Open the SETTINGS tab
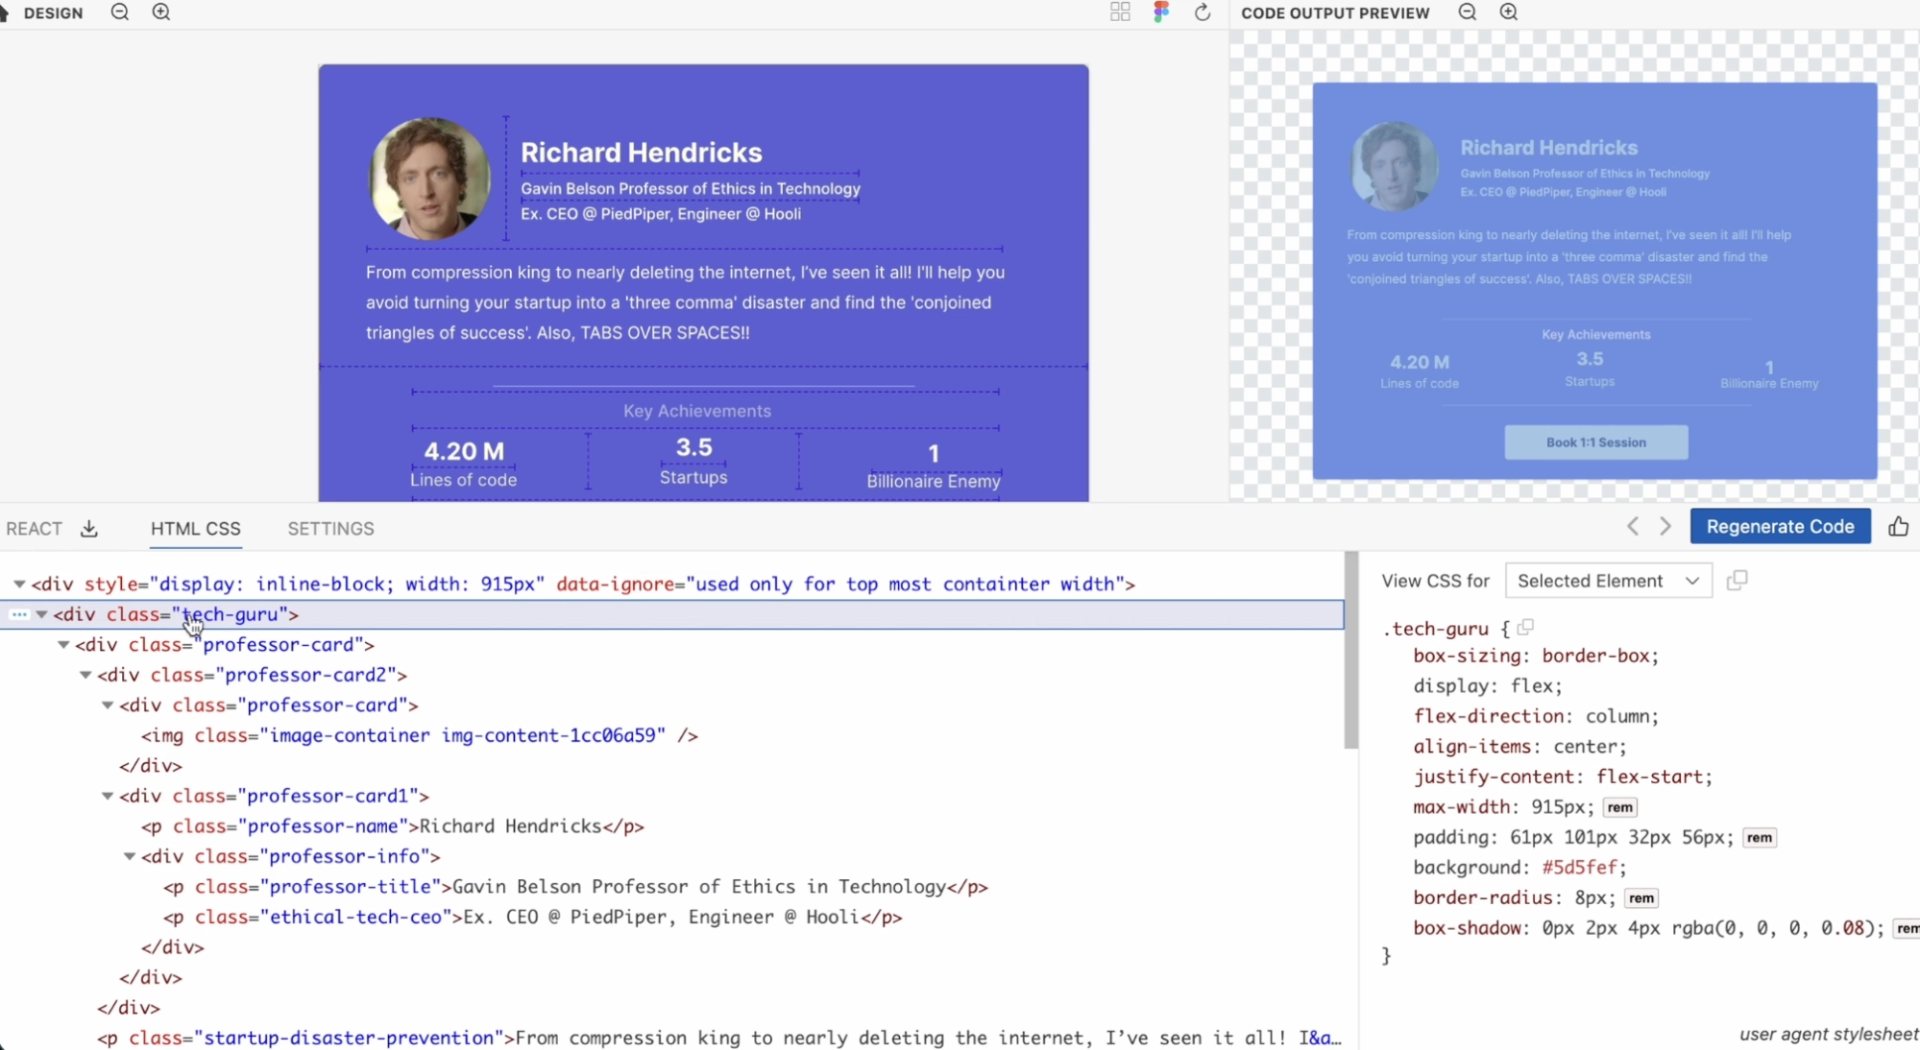 tap(330, 529)
